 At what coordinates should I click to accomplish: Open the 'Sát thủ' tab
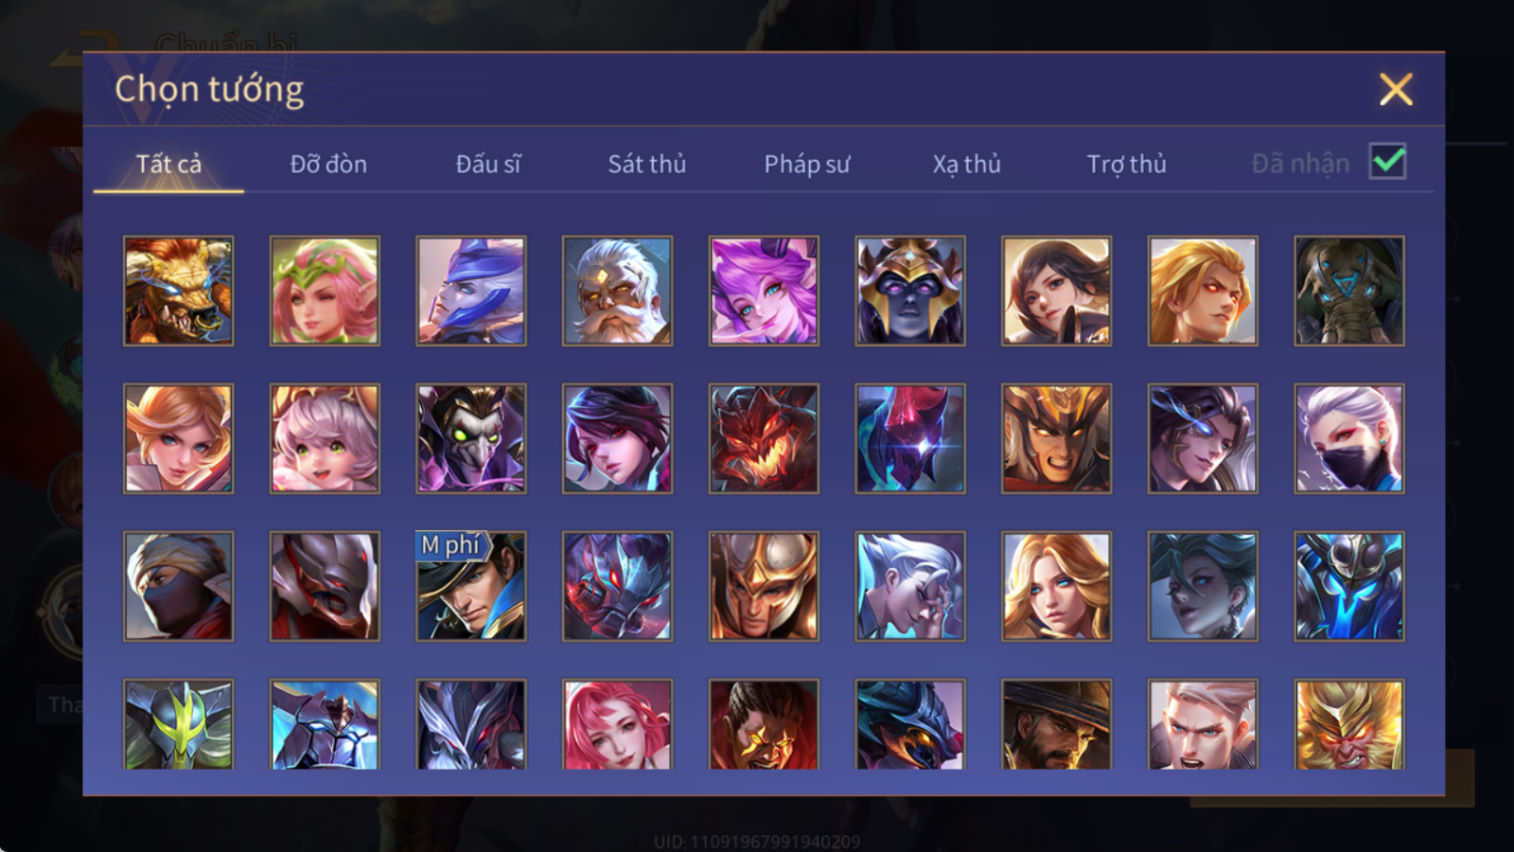pos(647,164)
